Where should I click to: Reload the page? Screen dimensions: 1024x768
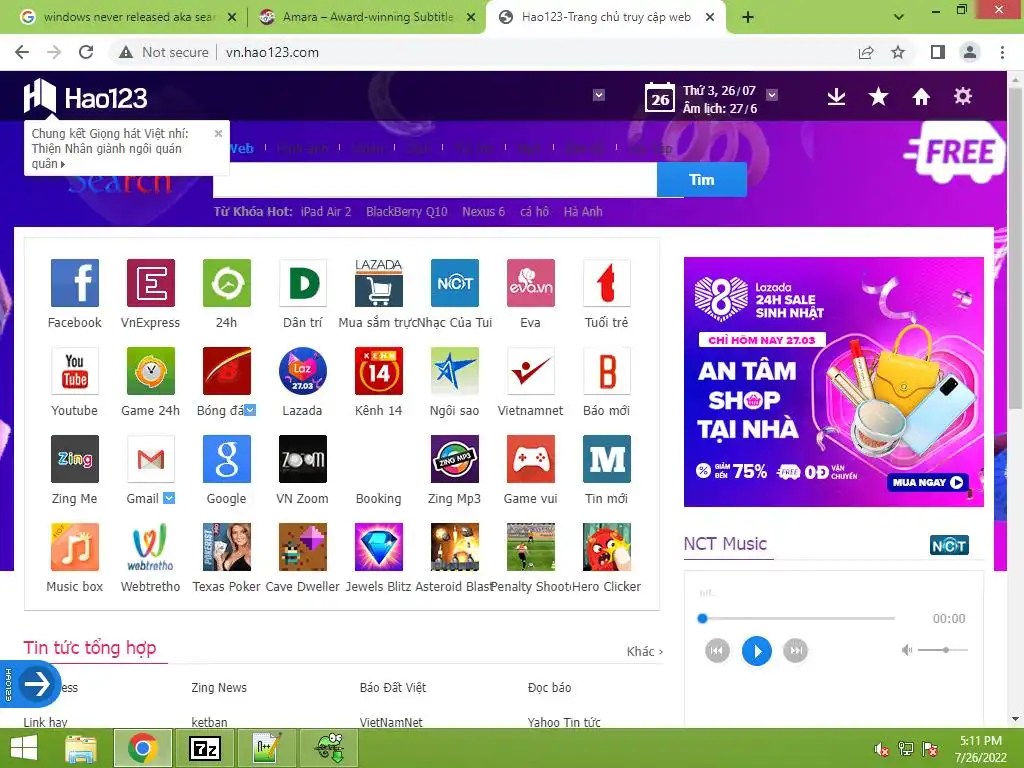(86, 52)
